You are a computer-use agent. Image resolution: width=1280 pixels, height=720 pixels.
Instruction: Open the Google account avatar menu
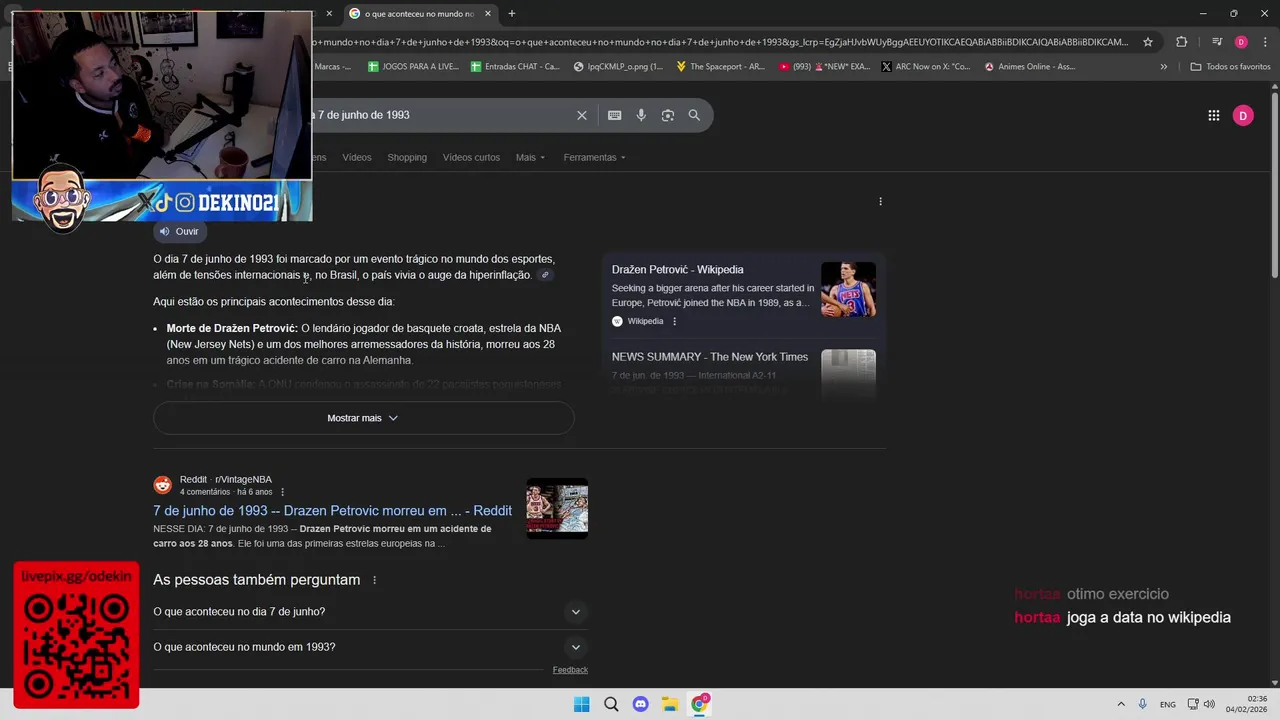(1243, 115)
